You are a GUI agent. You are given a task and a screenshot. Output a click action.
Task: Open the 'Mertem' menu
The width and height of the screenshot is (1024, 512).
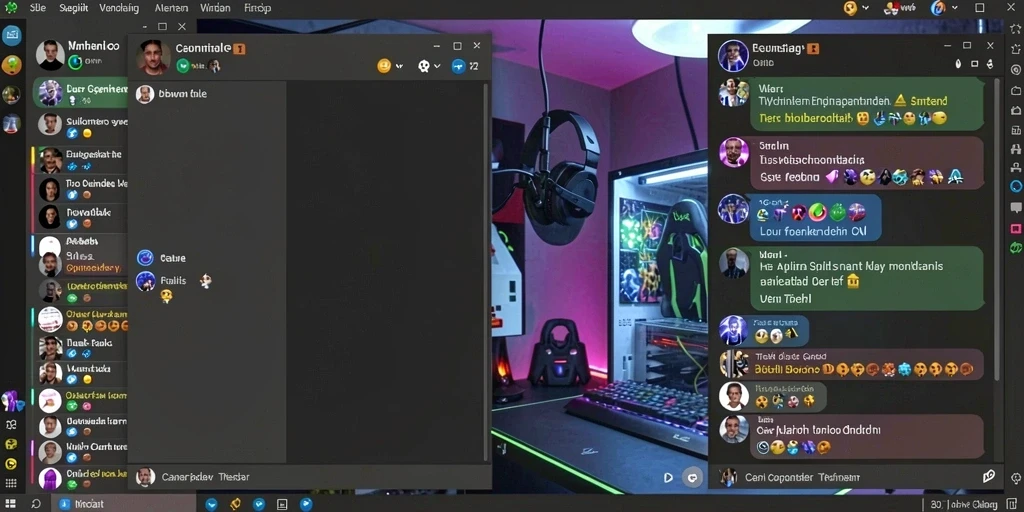point(172,8)
